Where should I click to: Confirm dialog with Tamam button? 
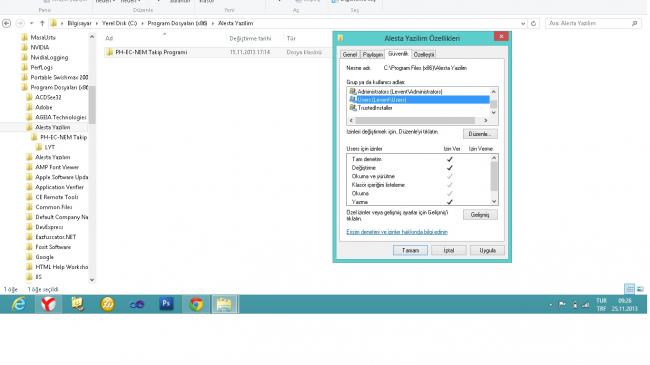click(410, 251)
